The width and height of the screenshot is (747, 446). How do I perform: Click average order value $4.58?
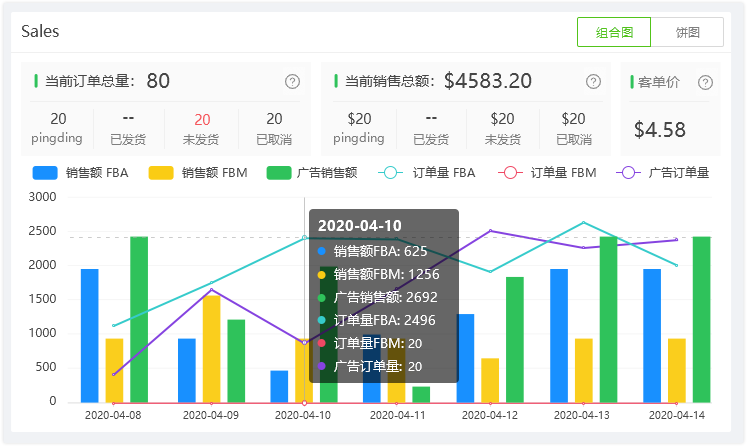pyautogui.click(x=660, y=130)
